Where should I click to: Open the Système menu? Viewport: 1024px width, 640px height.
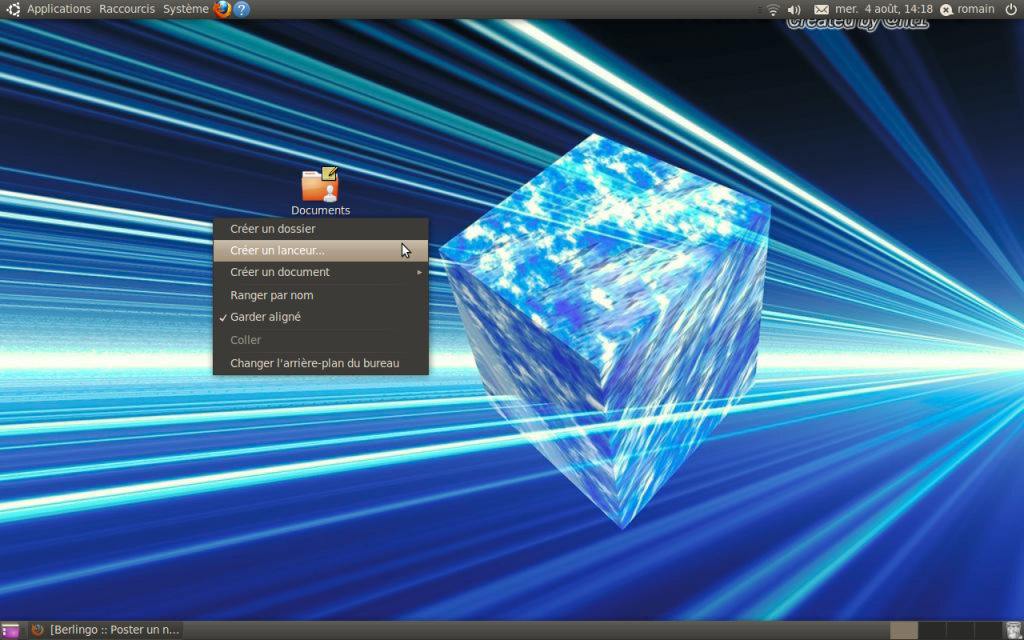tap(185, 9)
